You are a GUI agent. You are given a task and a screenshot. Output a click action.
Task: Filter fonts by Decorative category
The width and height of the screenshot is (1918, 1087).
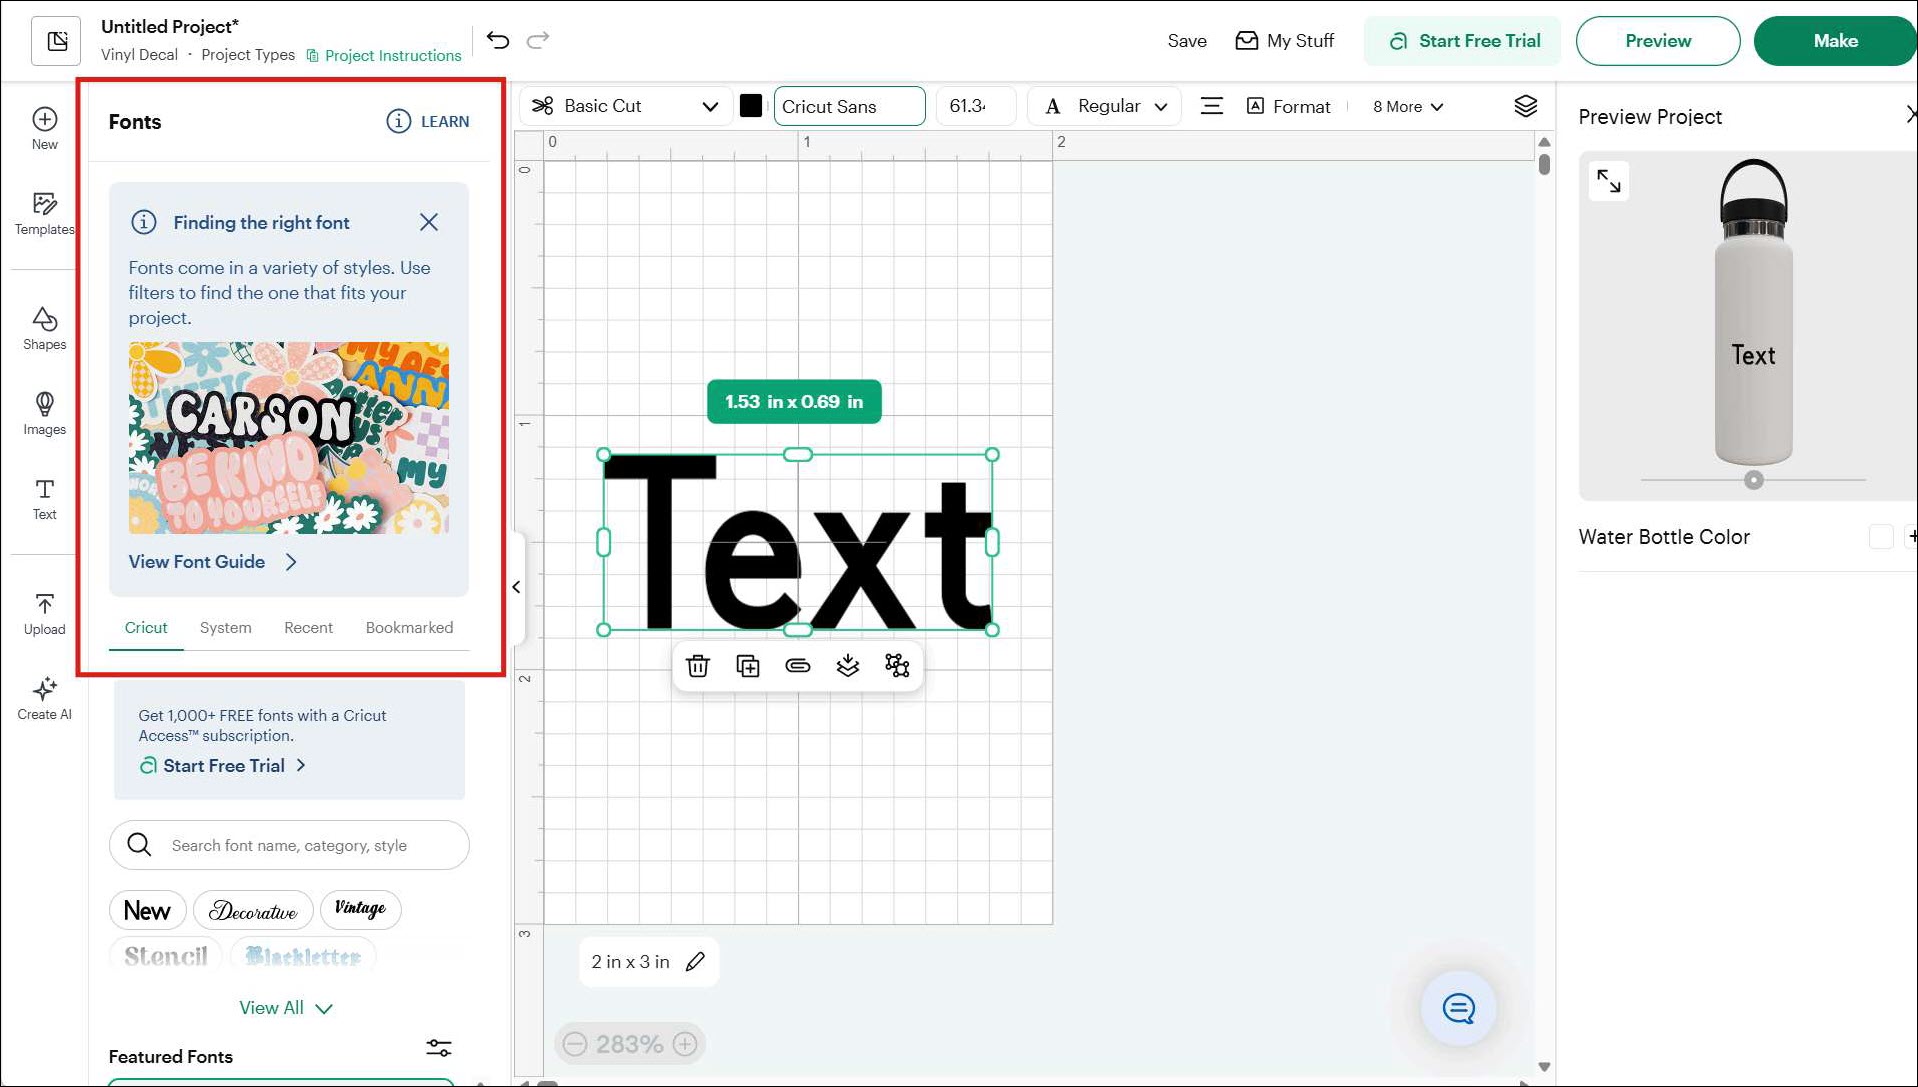253,910
